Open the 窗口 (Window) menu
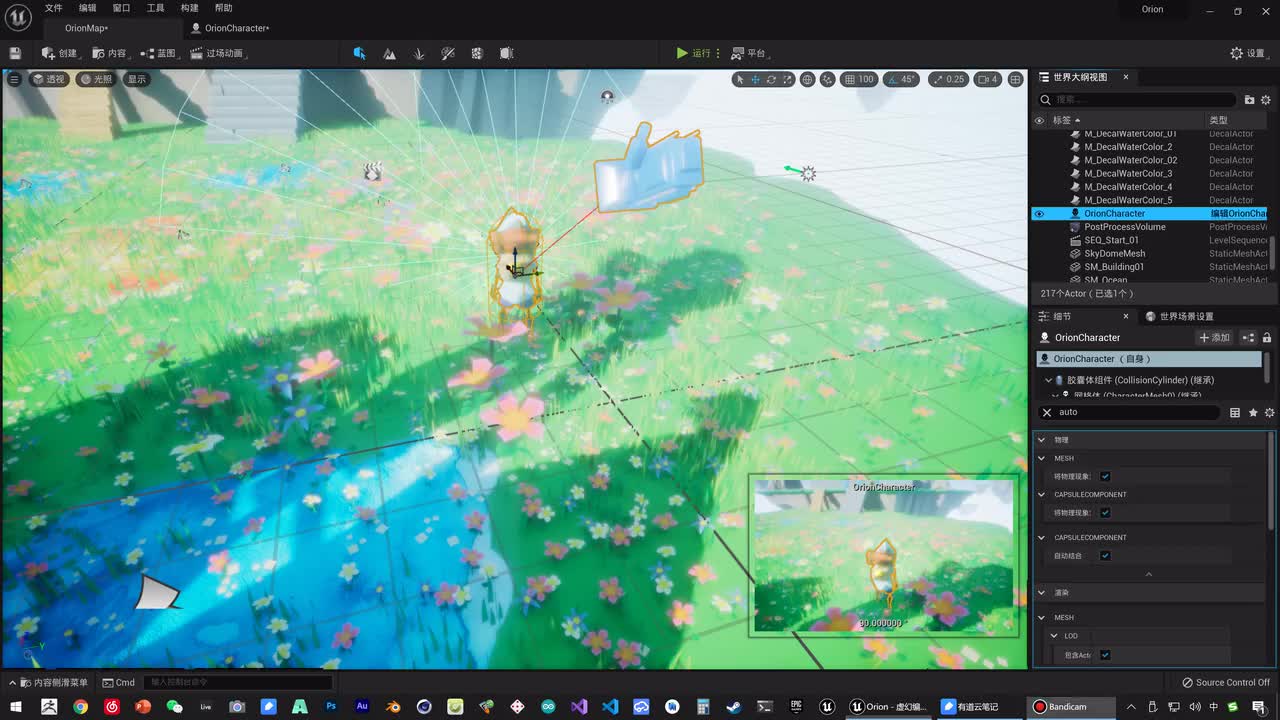 coord(121,8)
